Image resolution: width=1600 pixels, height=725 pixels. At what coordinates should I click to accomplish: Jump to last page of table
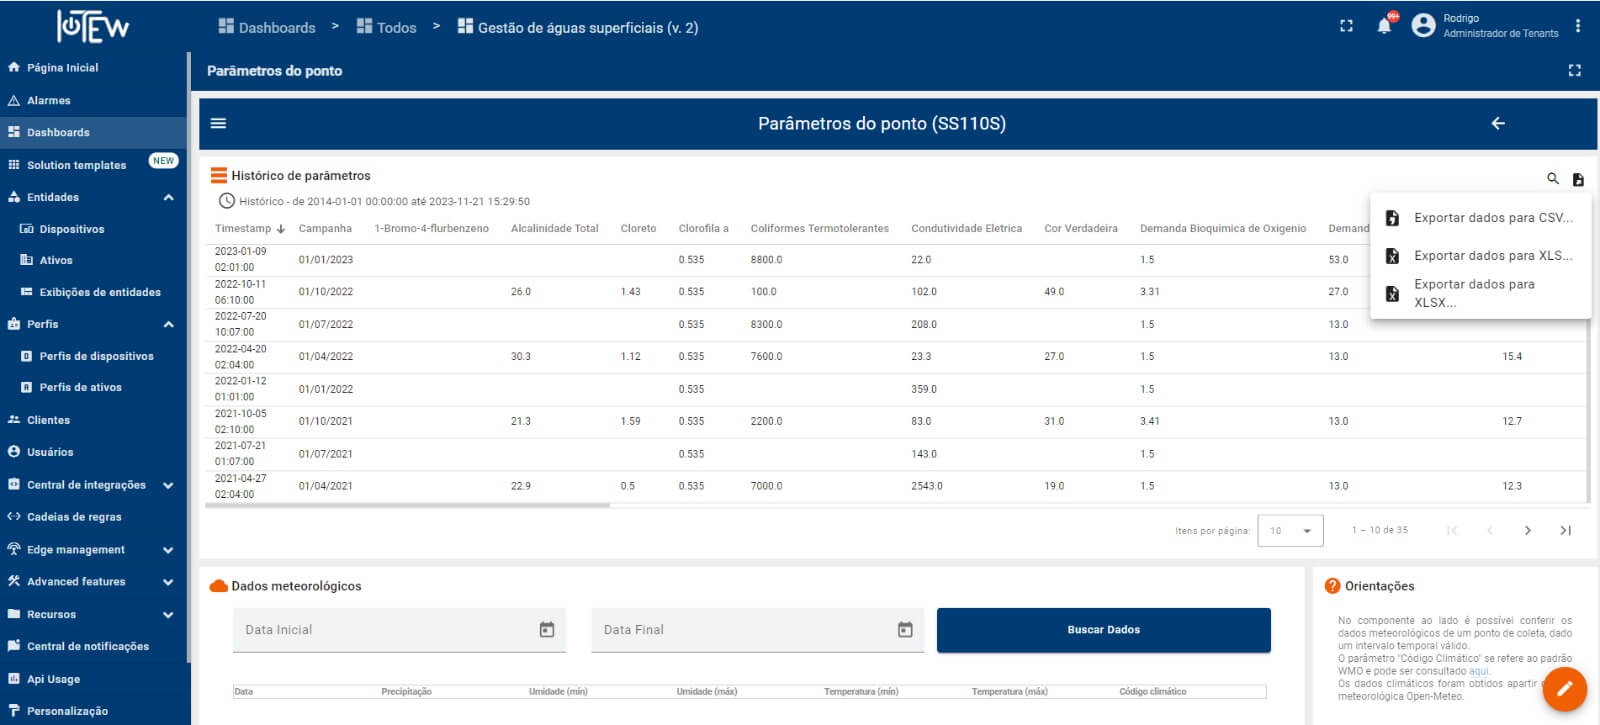click(1566, 530)
